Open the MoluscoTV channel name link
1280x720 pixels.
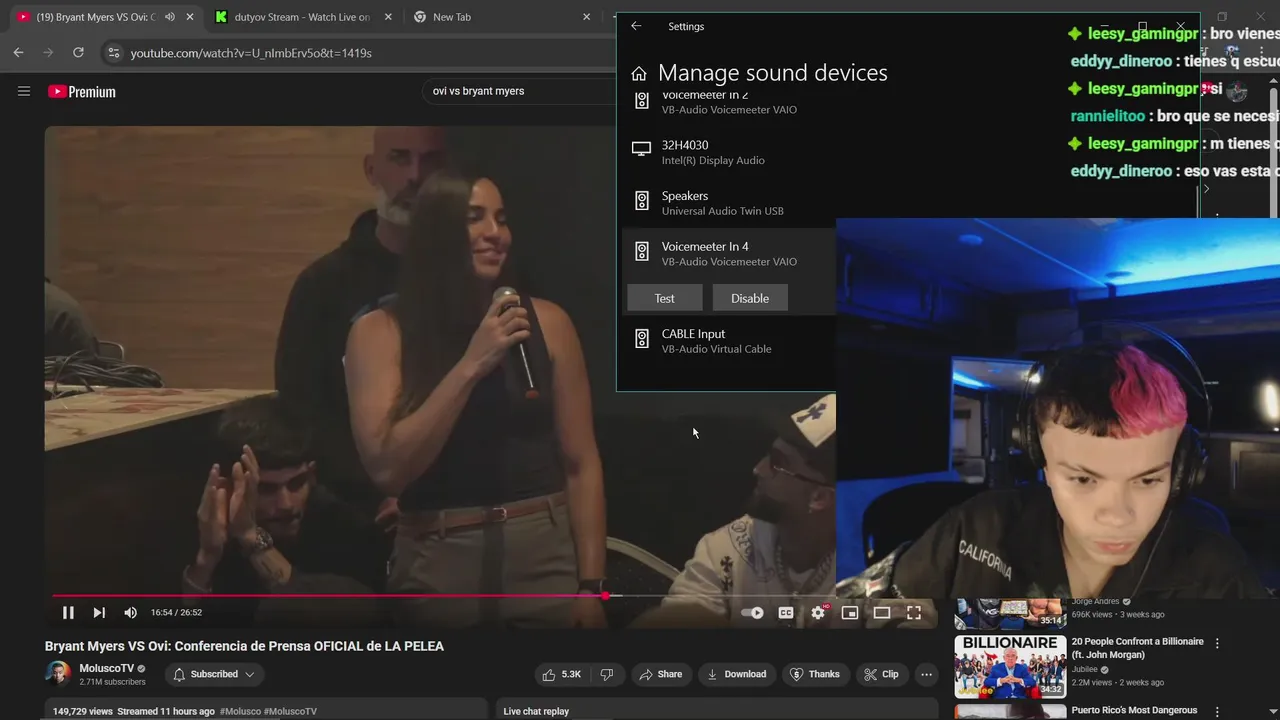(x=107, y=668)
